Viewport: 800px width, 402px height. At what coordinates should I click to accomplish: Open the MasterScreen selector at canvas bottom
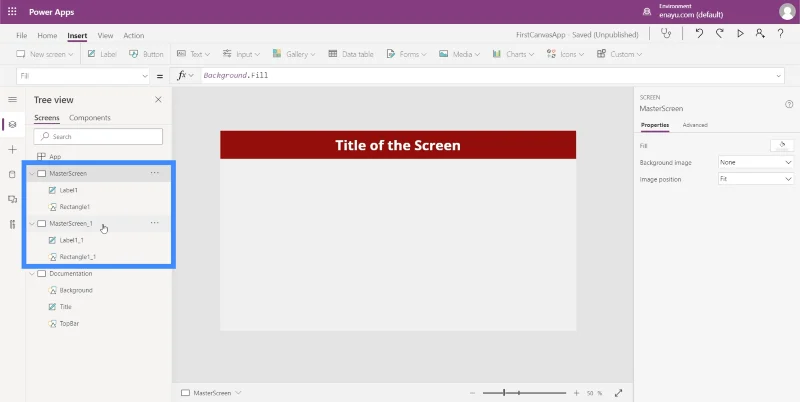211,393
